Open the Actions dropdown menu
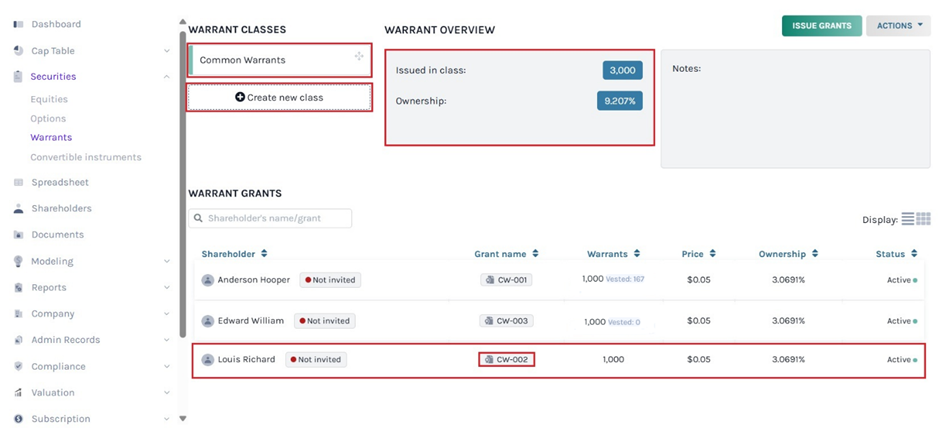The image size is (939, 435). (x=898, y=26)
